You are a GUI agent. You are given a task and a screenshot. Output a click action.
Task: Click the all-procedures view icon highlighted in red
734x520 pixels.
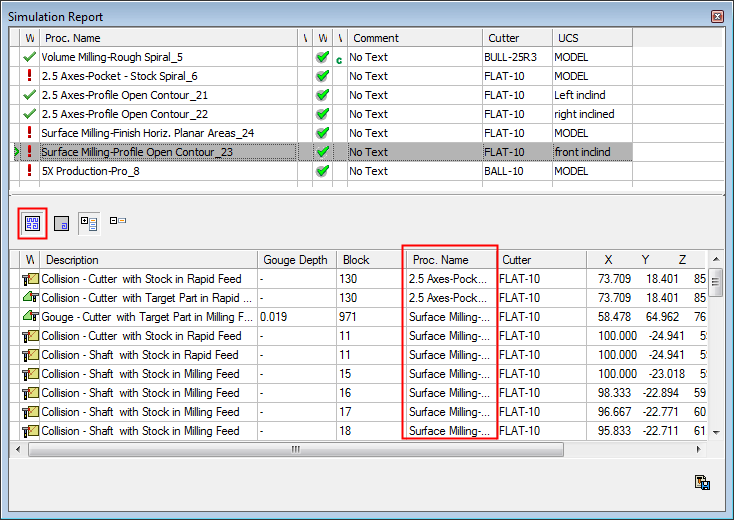tap(32, 223)
